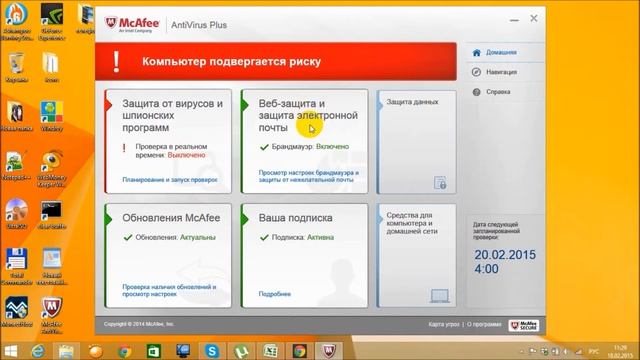640x360 pixels.
Task: Open the Планирование и запуск проверок link
Action: [170, 180]
